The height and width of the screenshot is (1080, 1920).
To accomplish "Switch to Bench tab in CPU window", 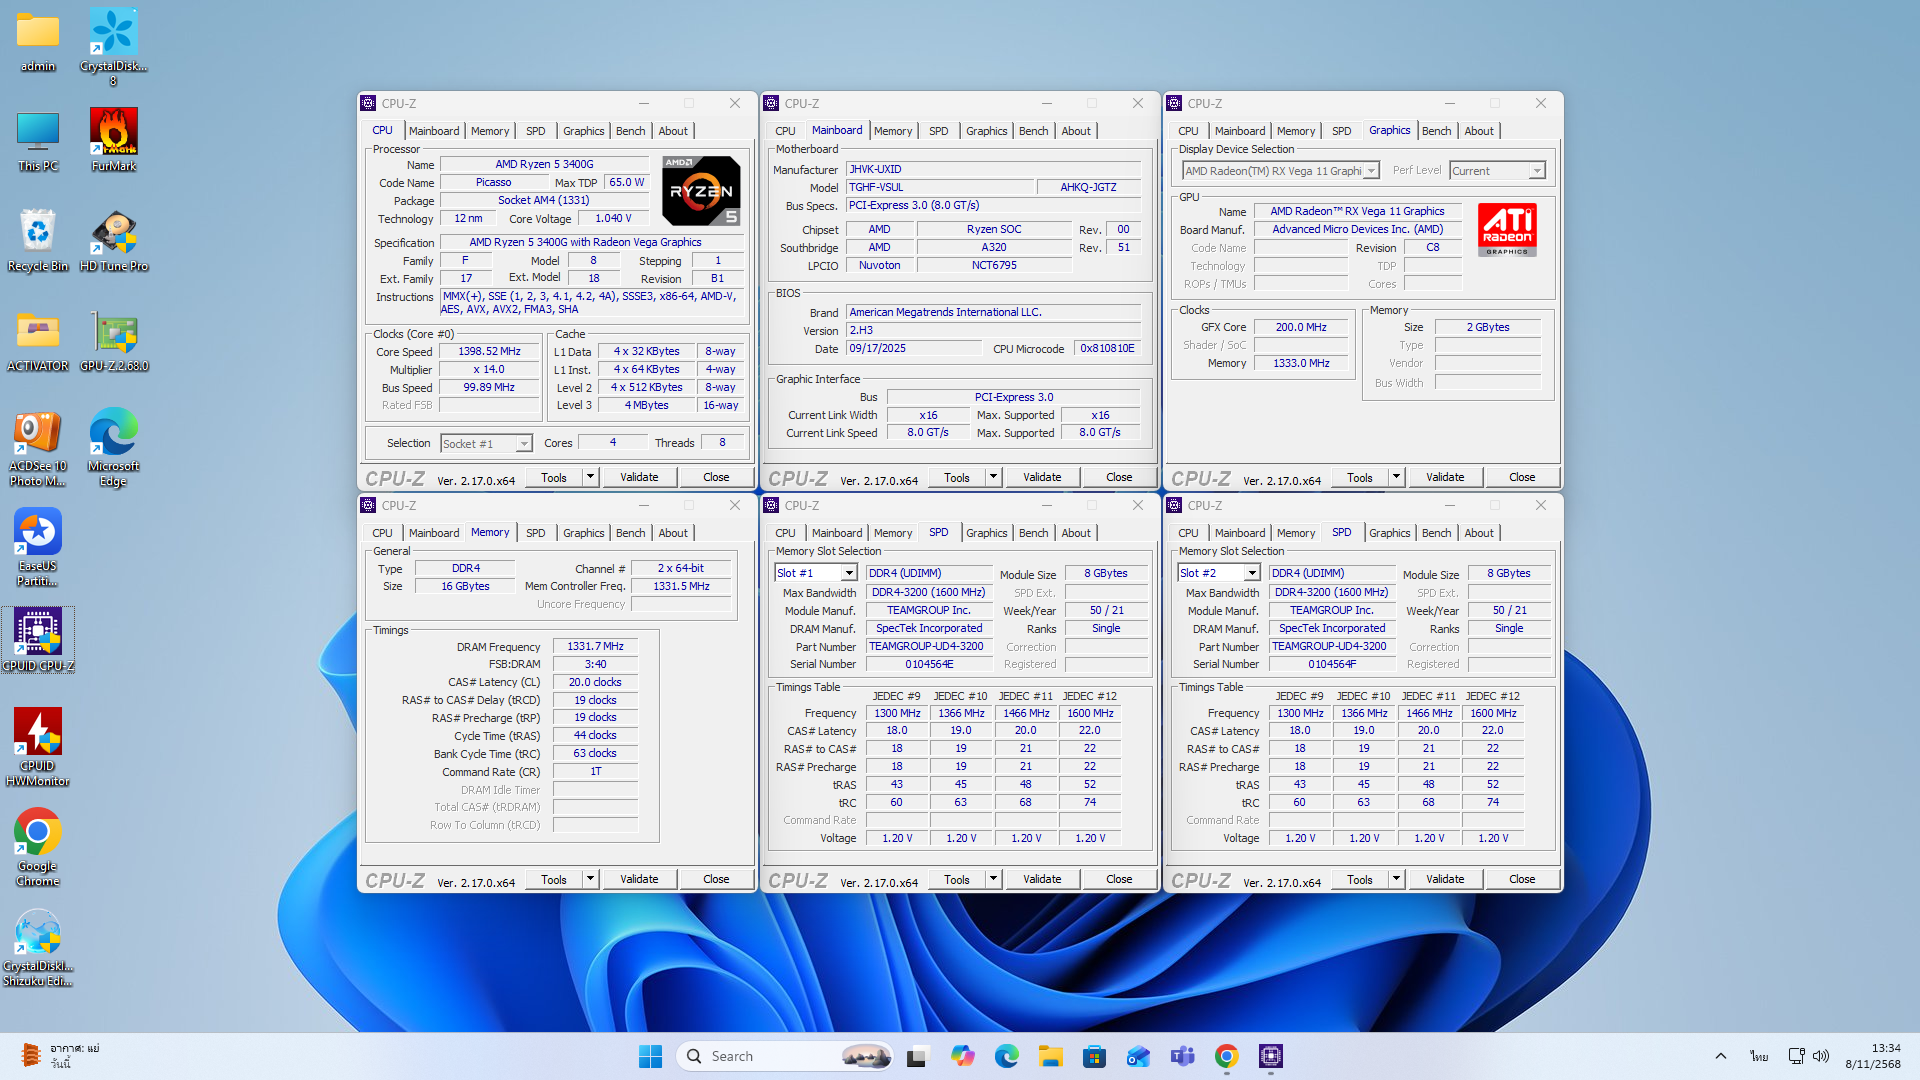I will click(x=630, y=131).
